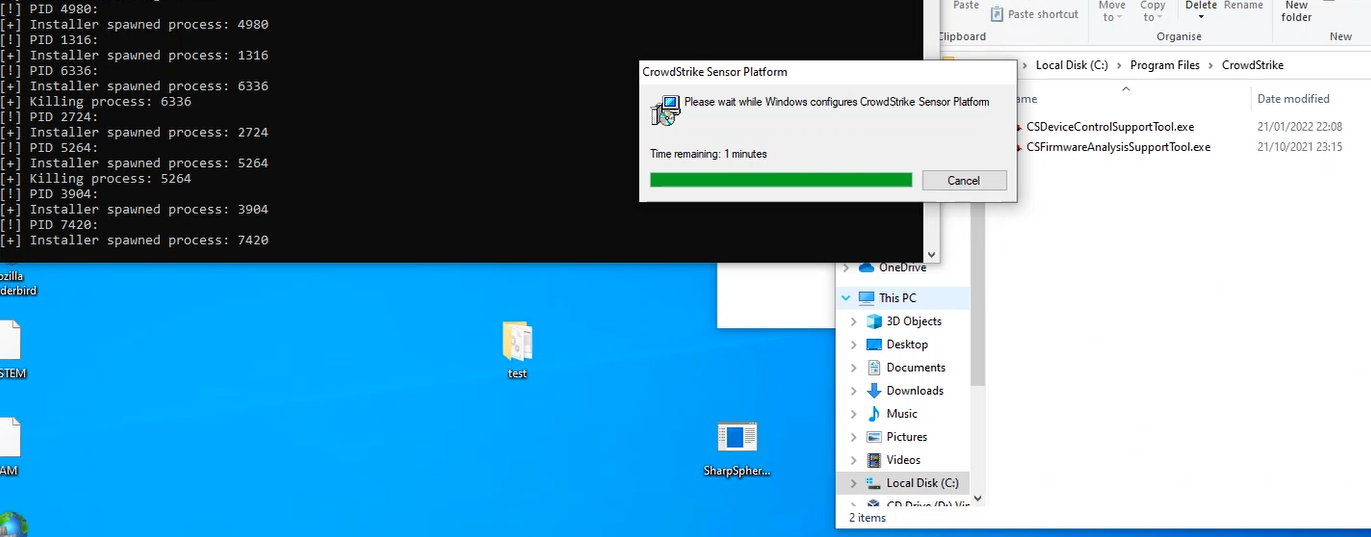Select Videos label in navigation tree
Image resolution: width=1371 pixels, height=537 pixels.
point(904,460)
